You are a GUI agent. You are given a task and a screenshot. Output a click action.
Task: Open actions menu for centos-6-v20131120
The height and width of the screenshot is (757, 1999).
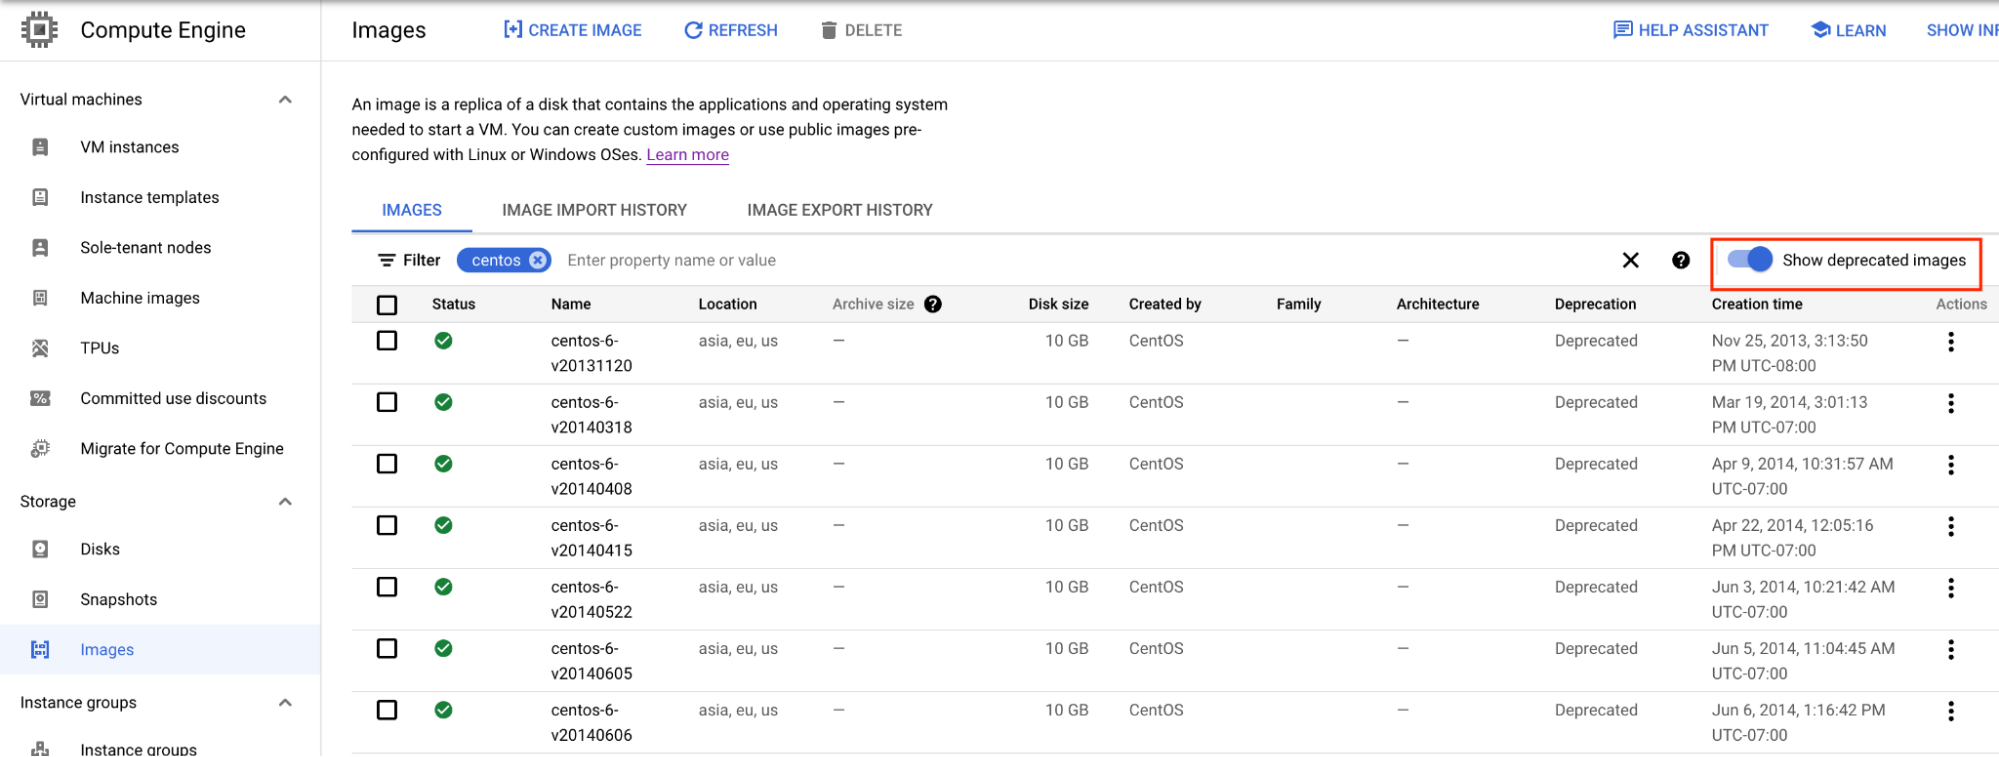[1951, 342]
